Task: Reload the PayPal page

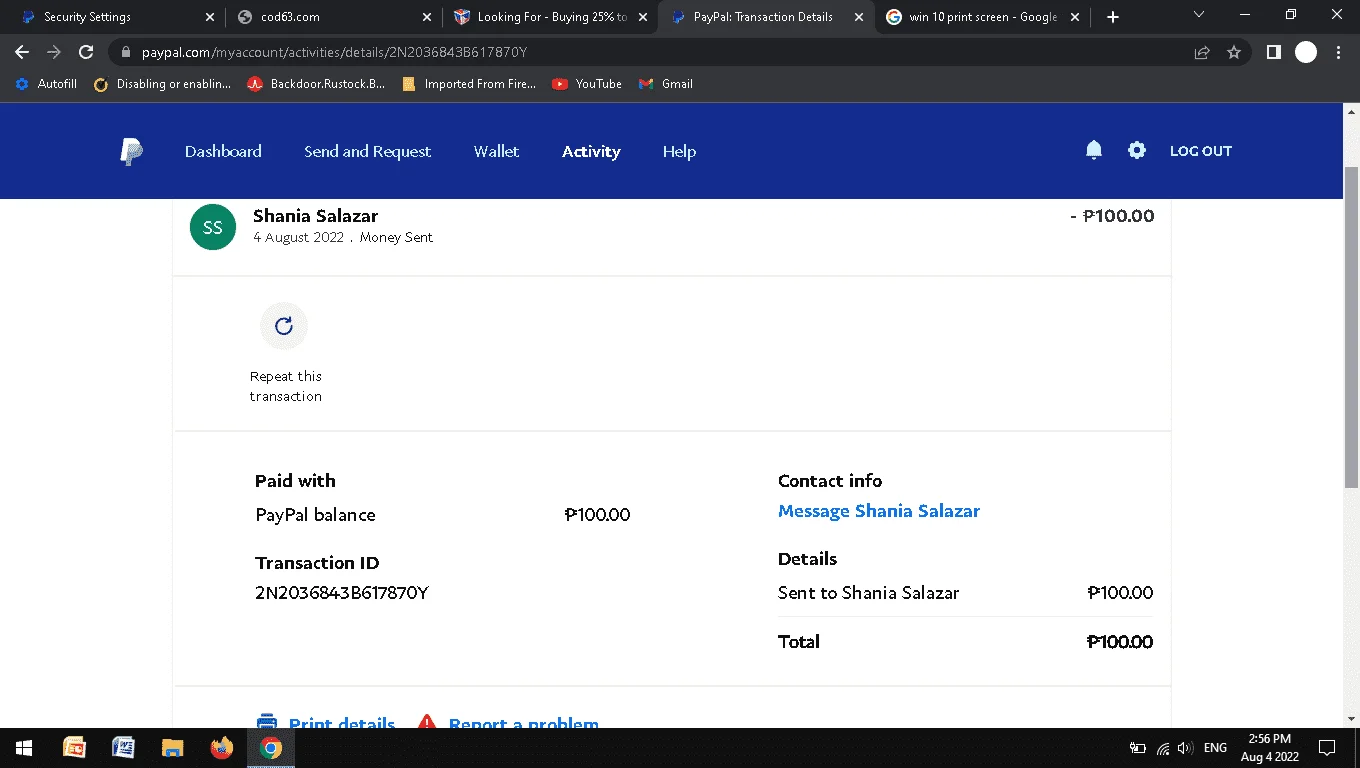Action: point(86,53)
